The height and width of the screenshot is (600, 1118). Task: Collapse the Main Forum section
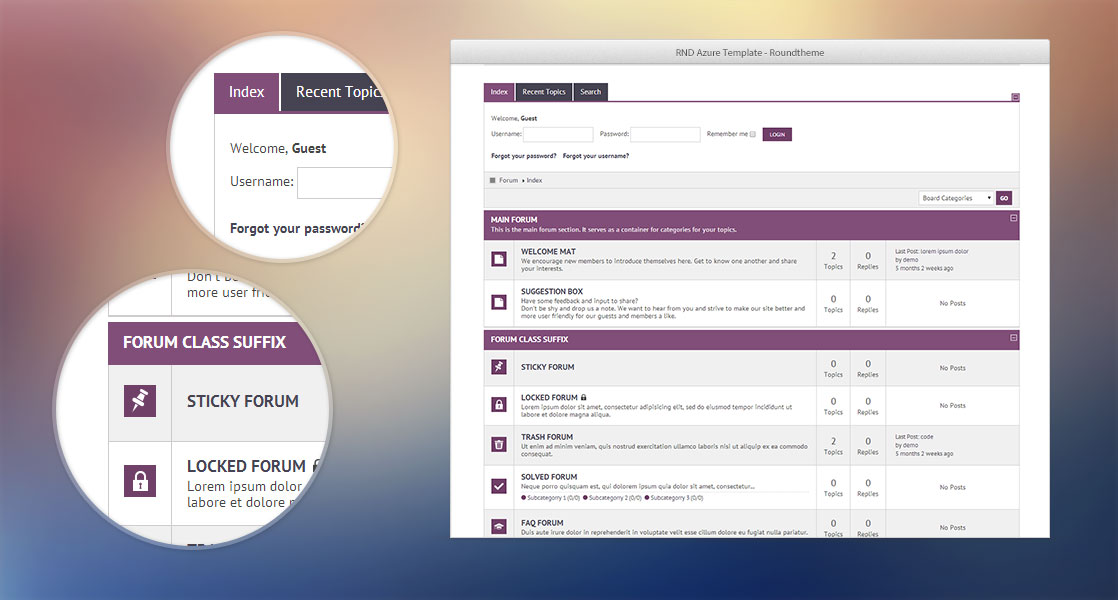1013,218
